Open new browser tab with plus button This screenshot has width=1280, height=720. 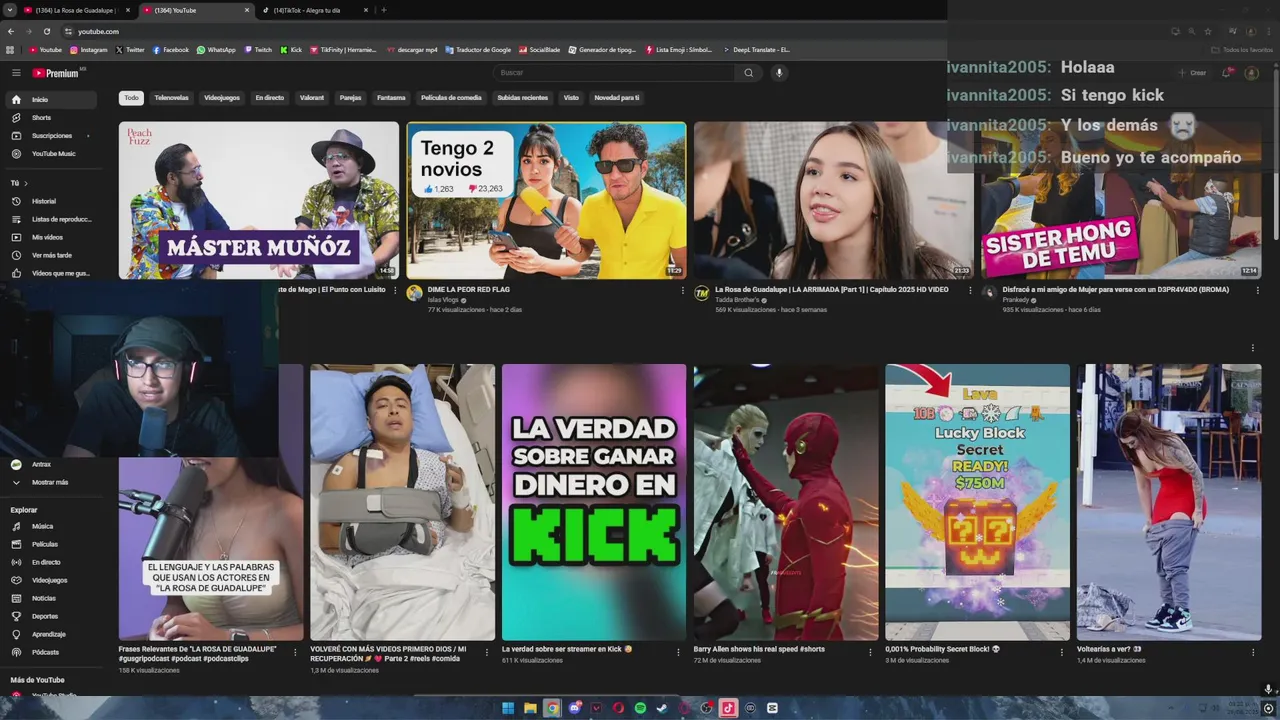tap(384, 10)
